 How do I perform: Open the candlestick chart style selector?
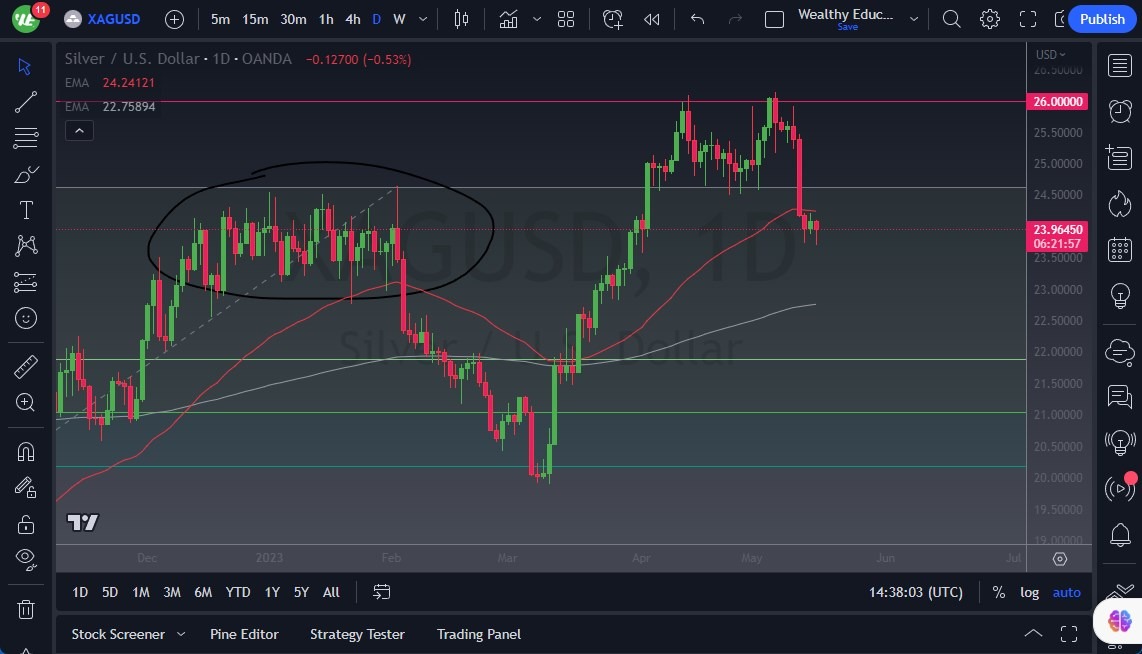pyautogui.click(x=461, y=20)
